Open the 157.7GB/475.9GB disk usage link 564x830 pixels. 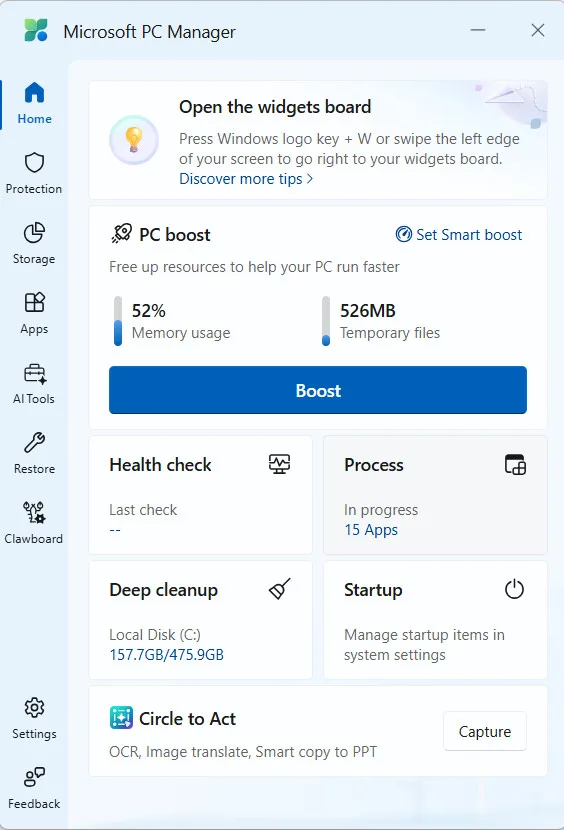[x=166, y=655]
